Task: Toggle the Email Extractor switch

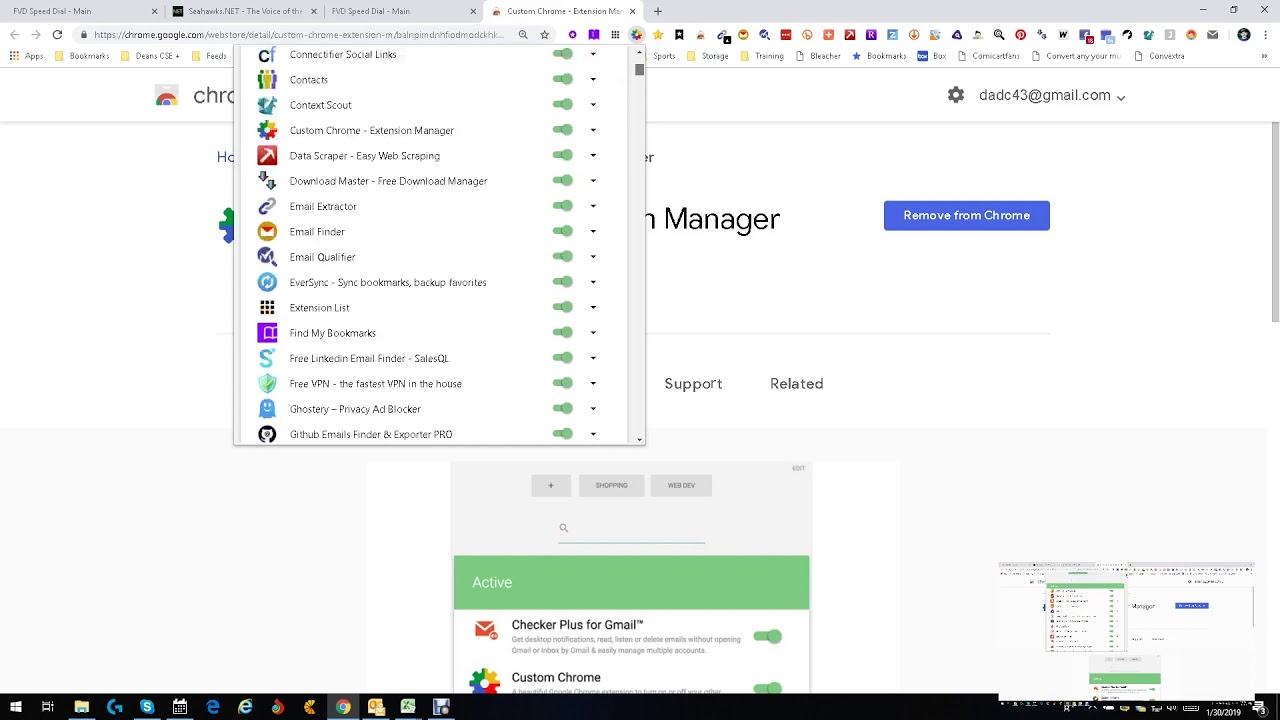Action: pos(563,206)
